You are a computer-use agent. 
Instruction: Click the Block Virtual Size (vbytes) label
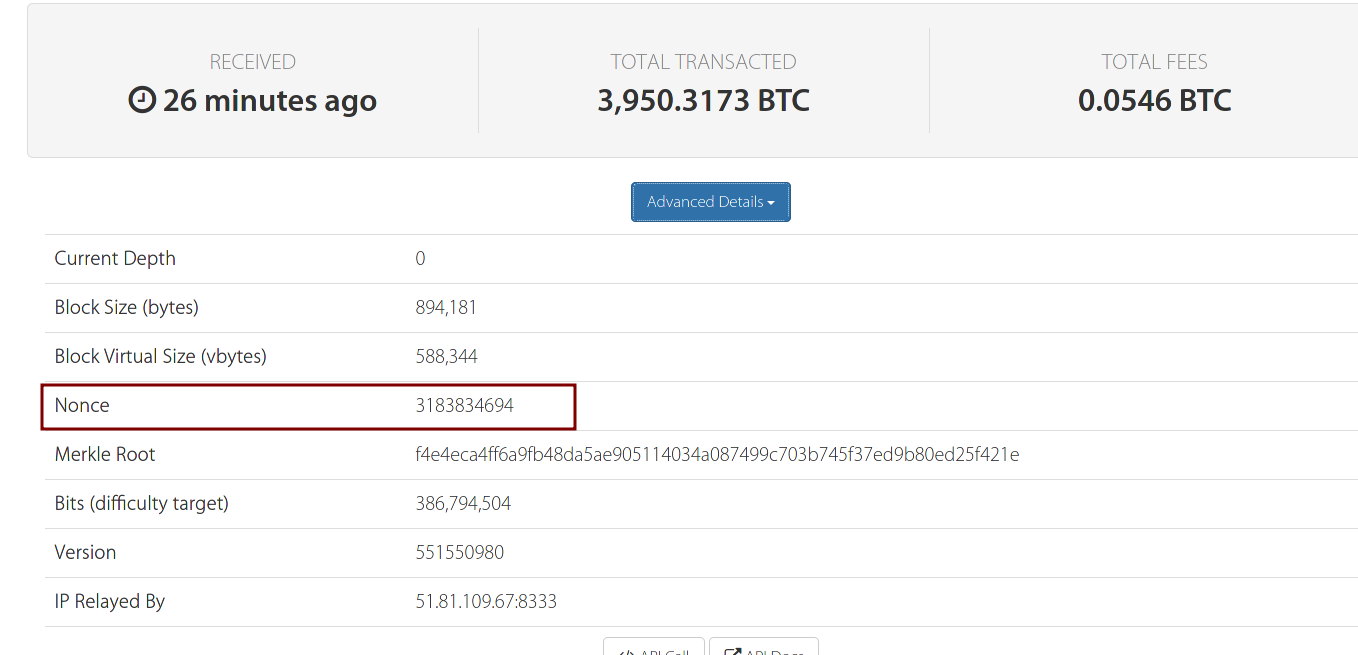(161, 356)
